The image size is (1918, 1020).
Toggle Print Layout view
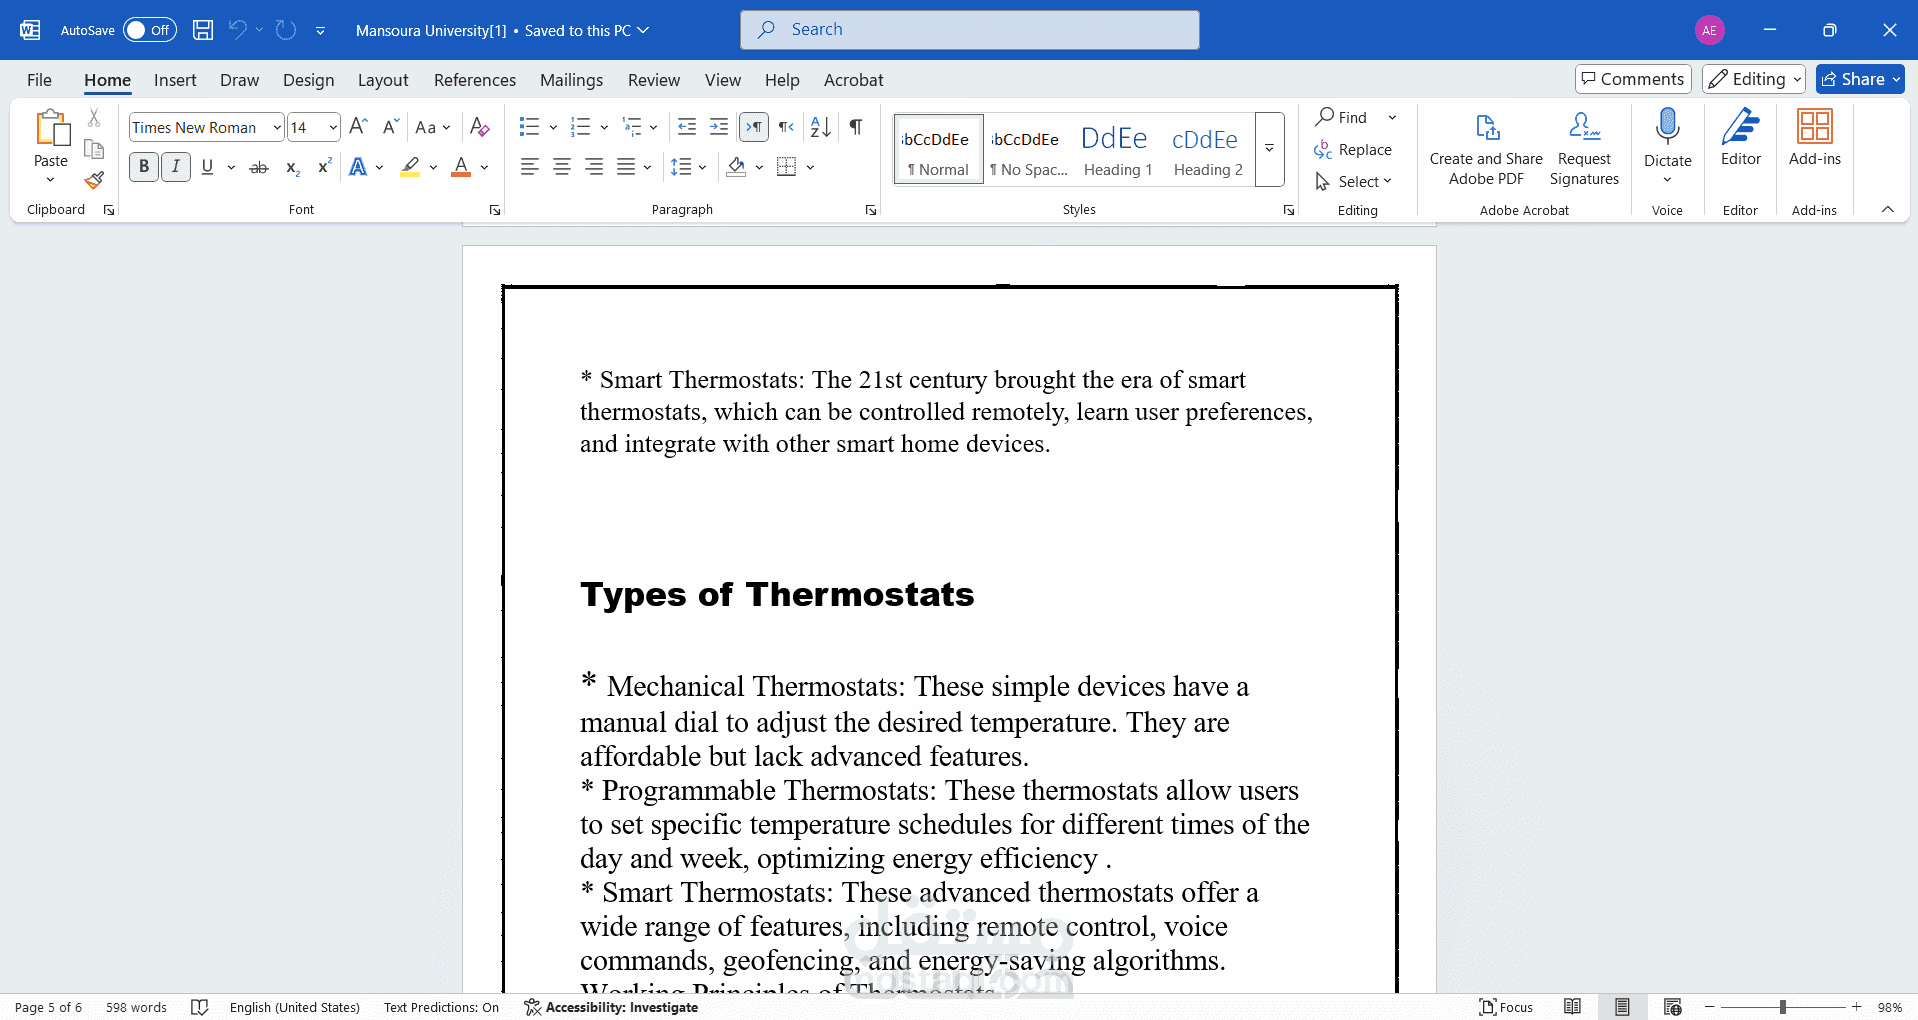point(1622,1007)
